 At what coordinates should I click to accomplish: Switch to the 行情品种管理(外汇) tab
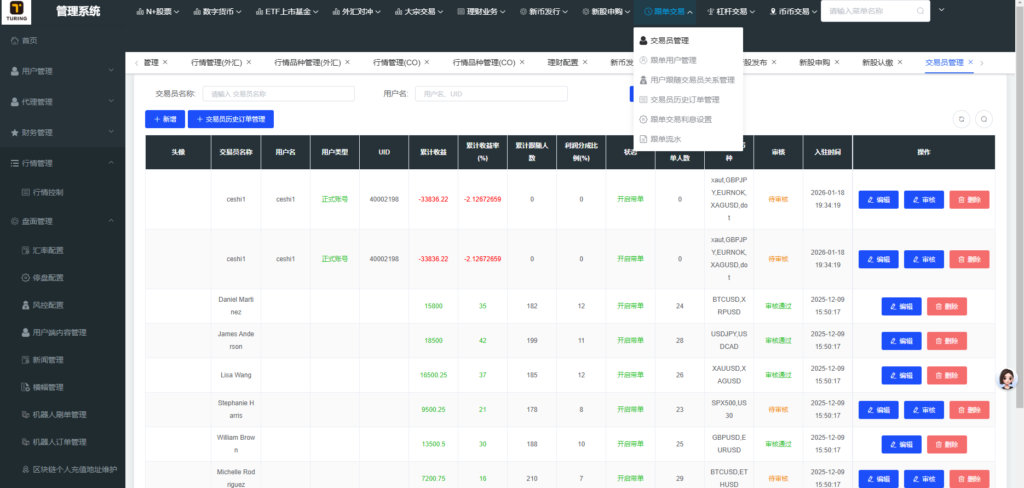pyautogui.click(x=308, y=63)
